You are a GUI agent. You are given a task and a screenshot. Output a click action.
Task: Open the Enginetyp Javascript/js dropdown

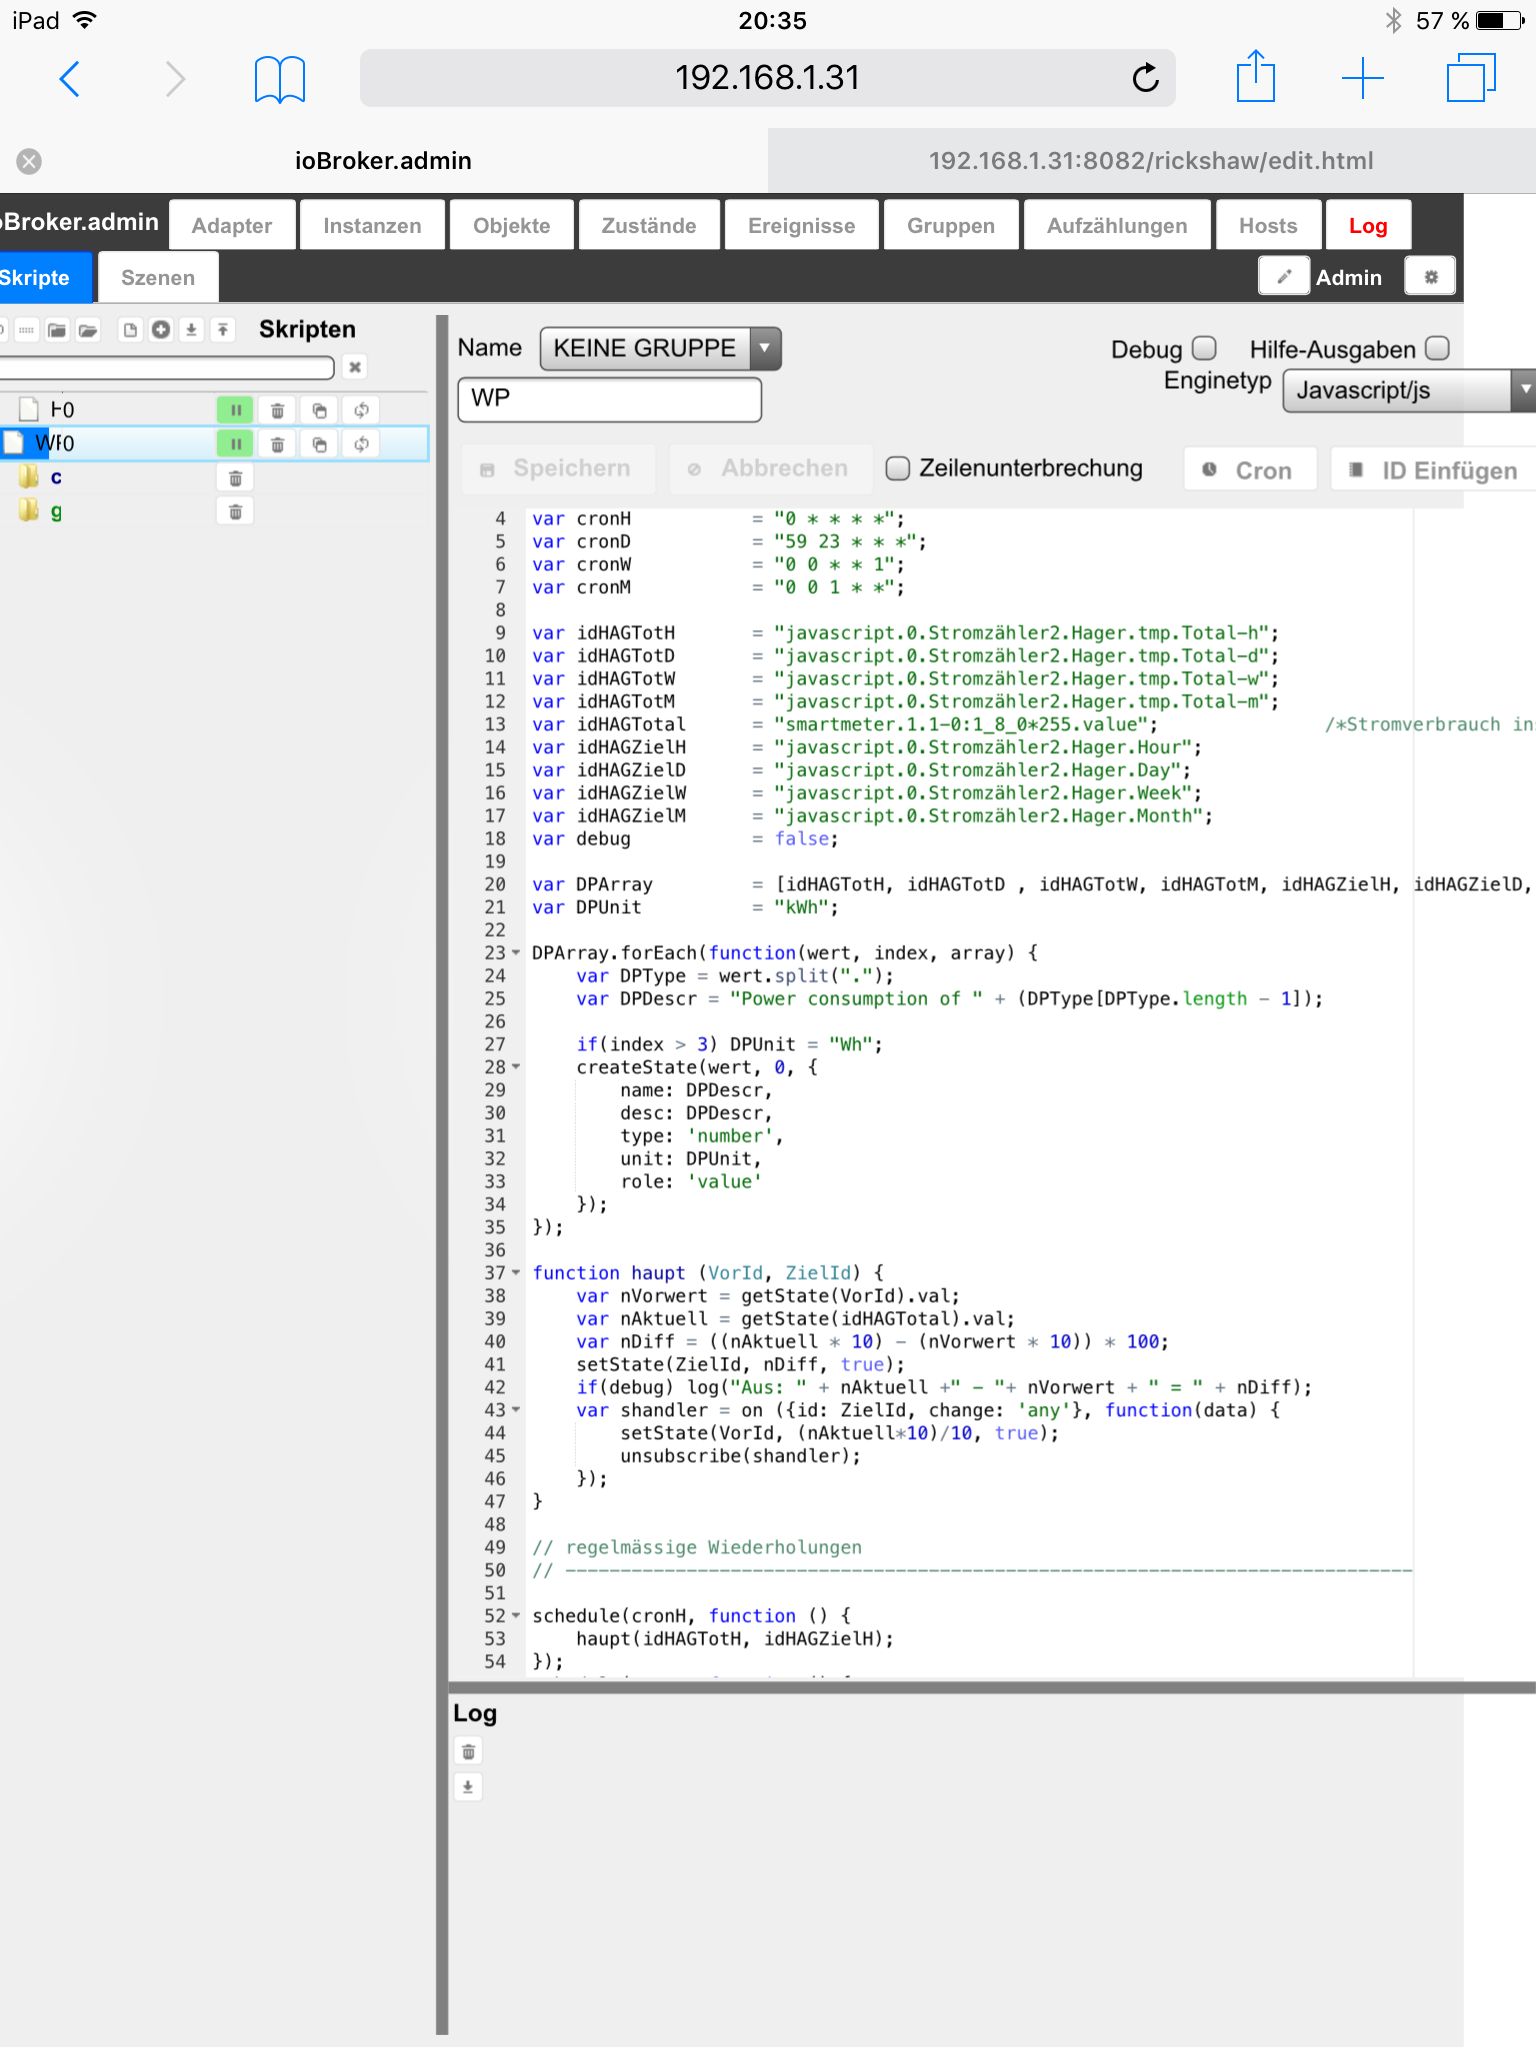pyautogui.click(x=1408, y=390)
